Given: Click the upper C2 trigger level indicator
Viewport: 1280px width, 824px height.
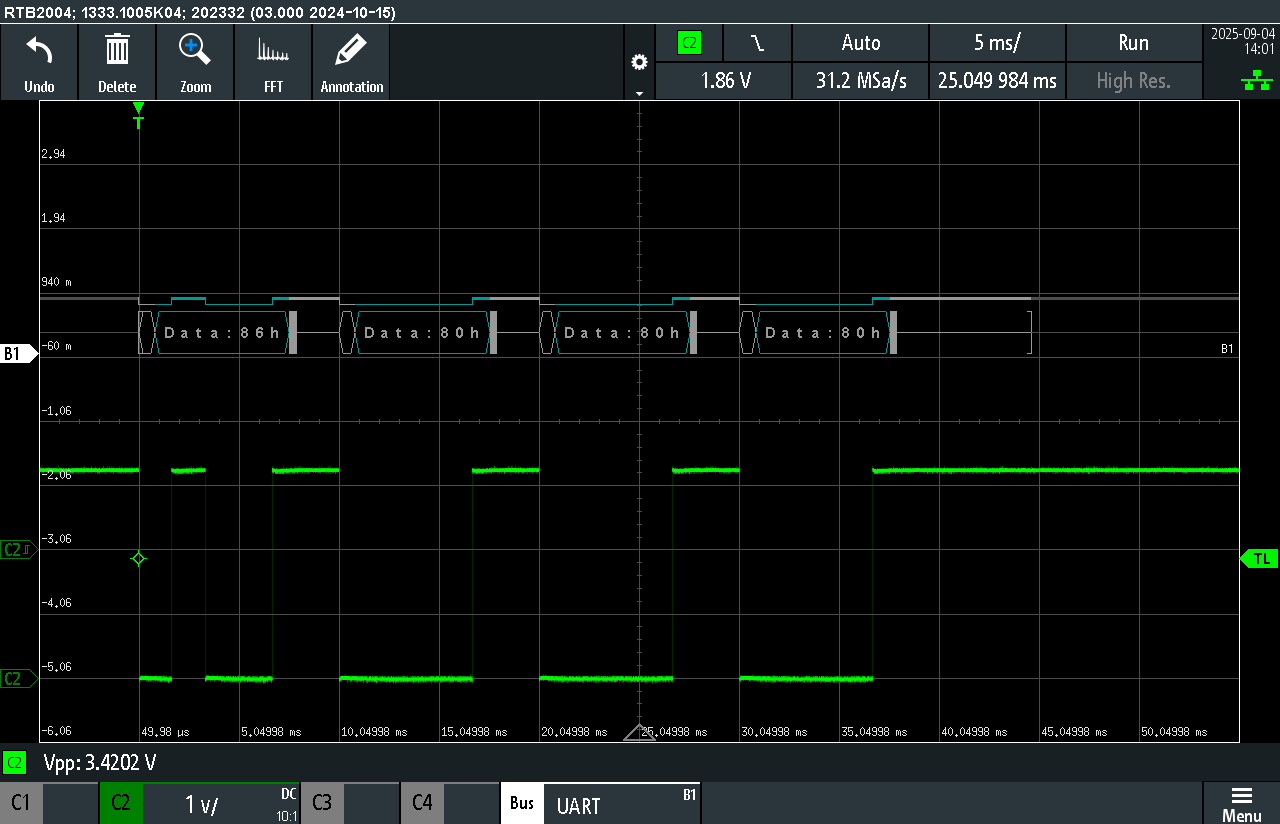Looking at the screenshot, I should click(x=19, y=549).
